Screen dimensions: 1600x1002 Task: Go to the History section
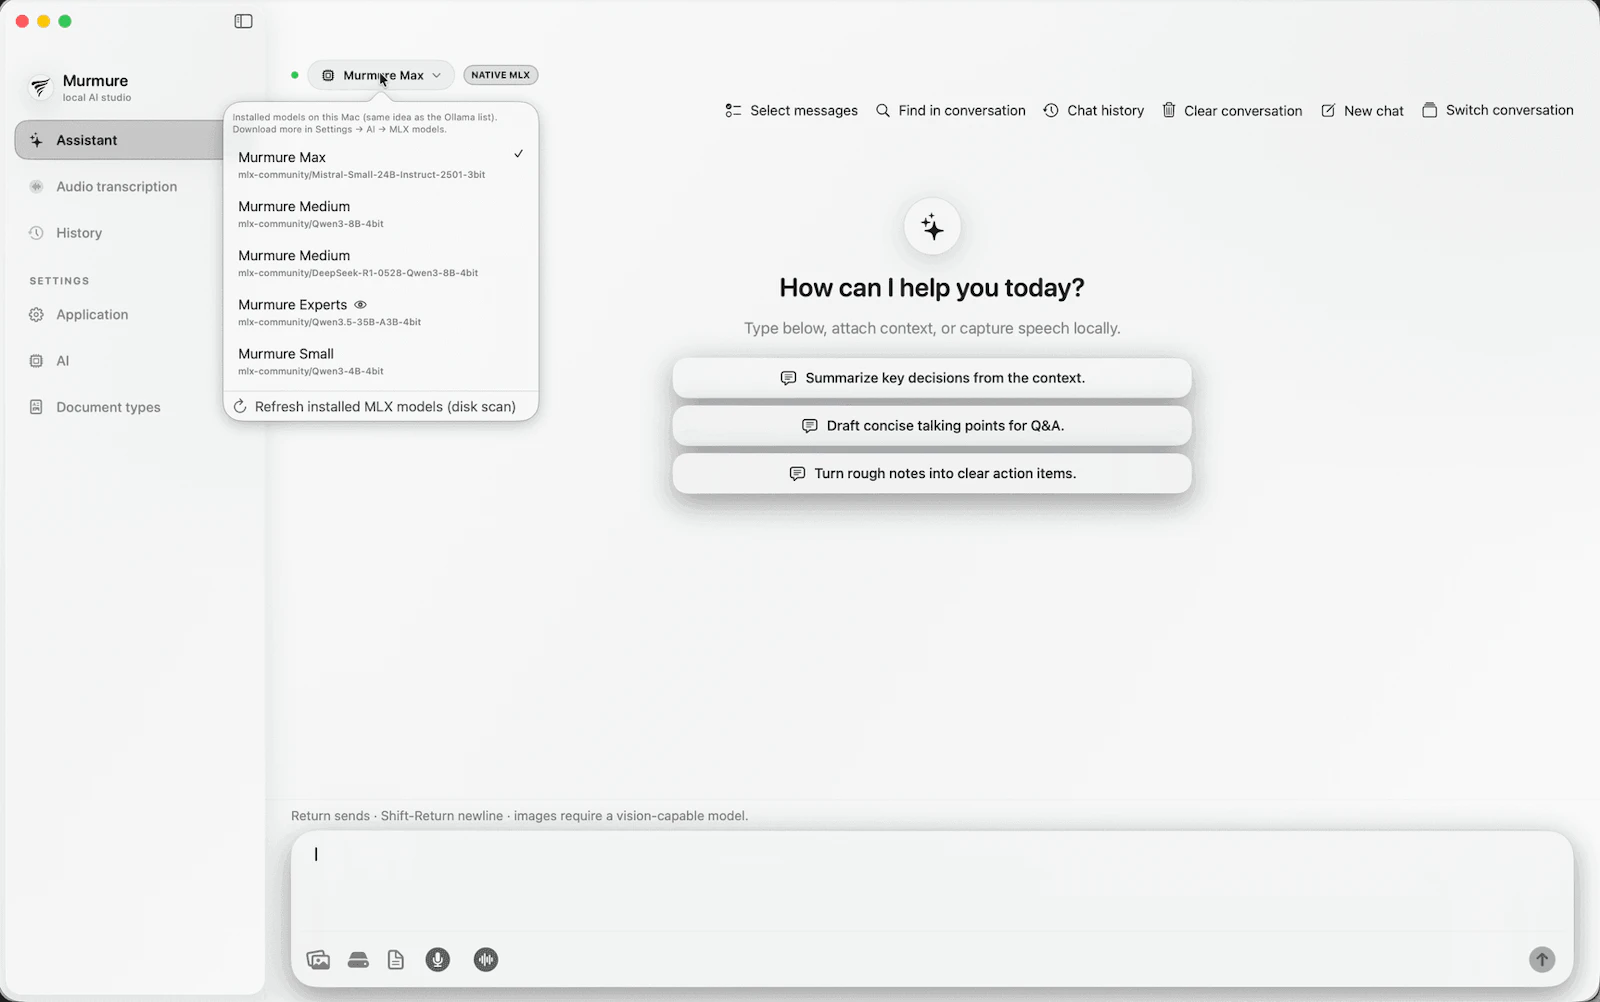point(79,233)
